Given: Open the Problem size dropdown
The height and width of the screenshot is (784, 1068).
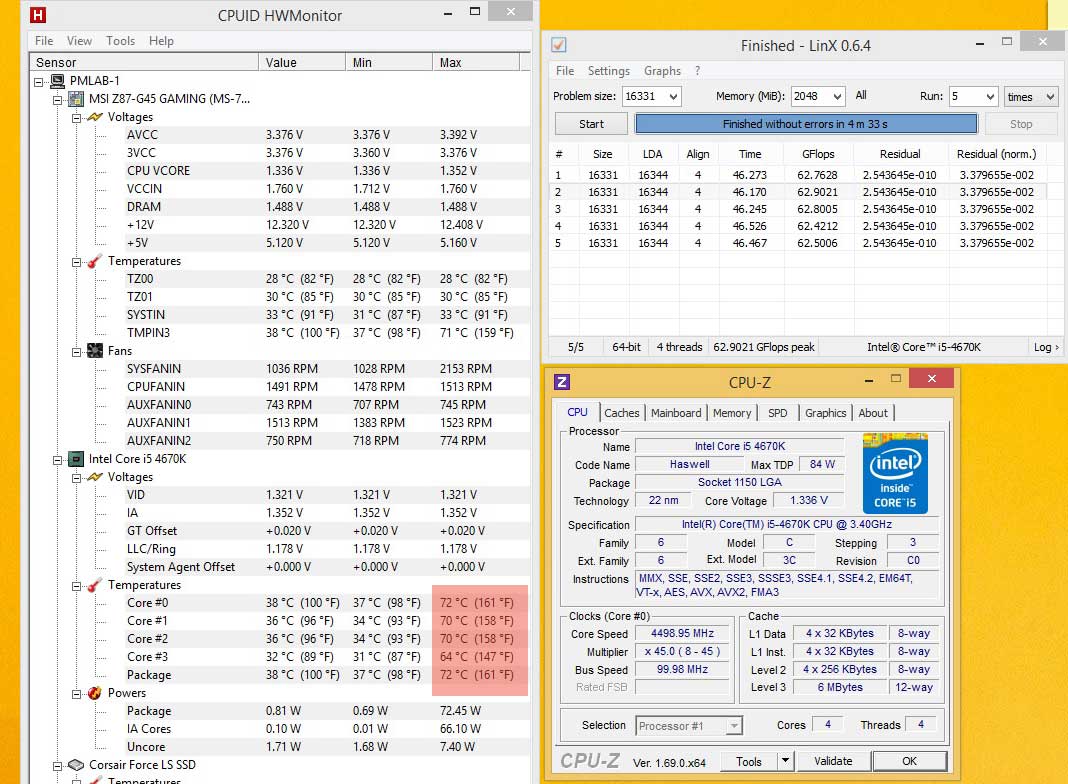Looking at the screenshot, I should (x=672, y=97).
